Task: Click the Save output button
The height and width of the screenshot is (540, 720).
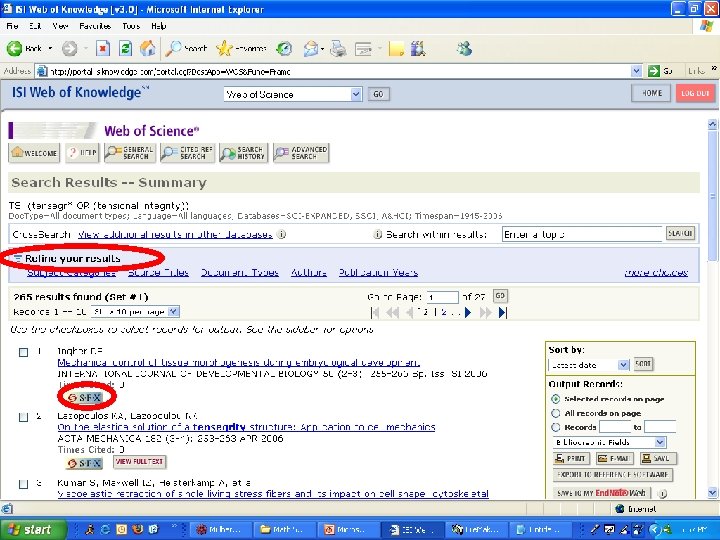Action: [x=658, y=458]
